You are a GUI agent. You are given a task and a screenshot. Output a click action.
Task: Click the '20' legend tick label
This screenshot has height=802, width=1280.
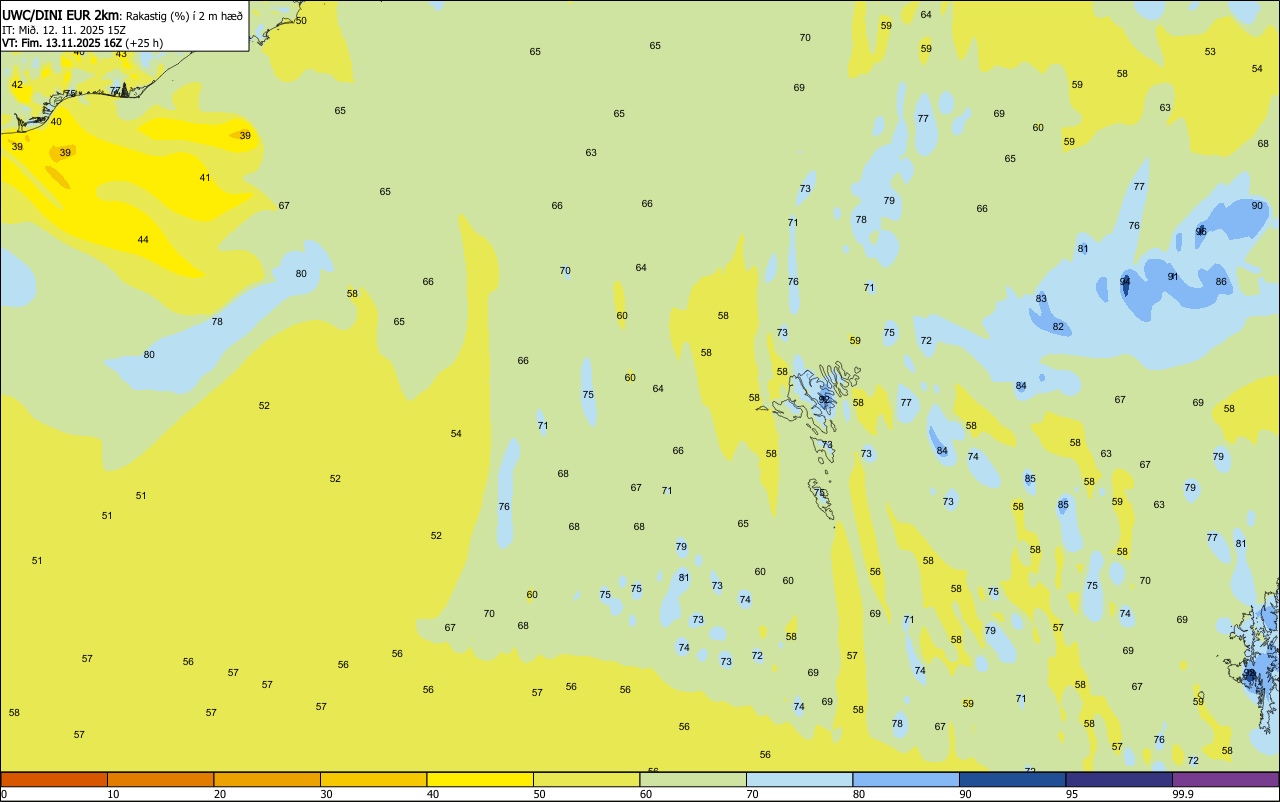click(x=220, y=794)
